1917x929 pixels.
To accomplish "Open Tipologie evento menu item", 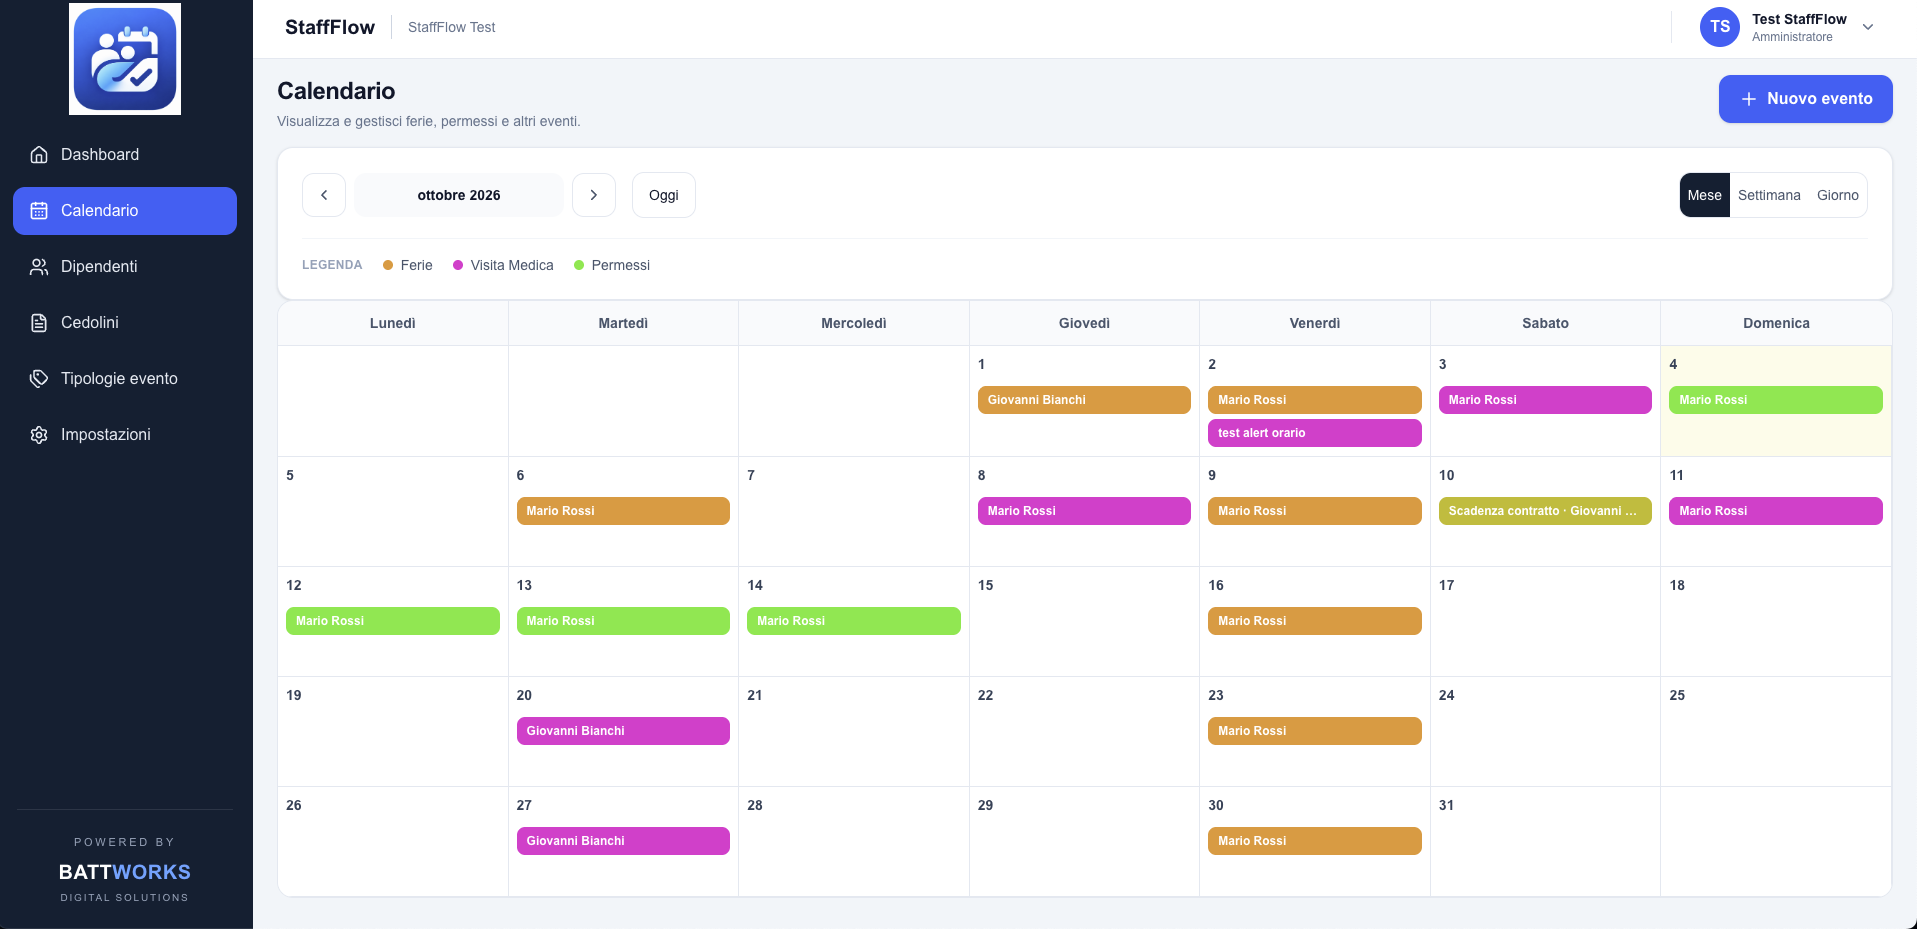I will (125, 379).
